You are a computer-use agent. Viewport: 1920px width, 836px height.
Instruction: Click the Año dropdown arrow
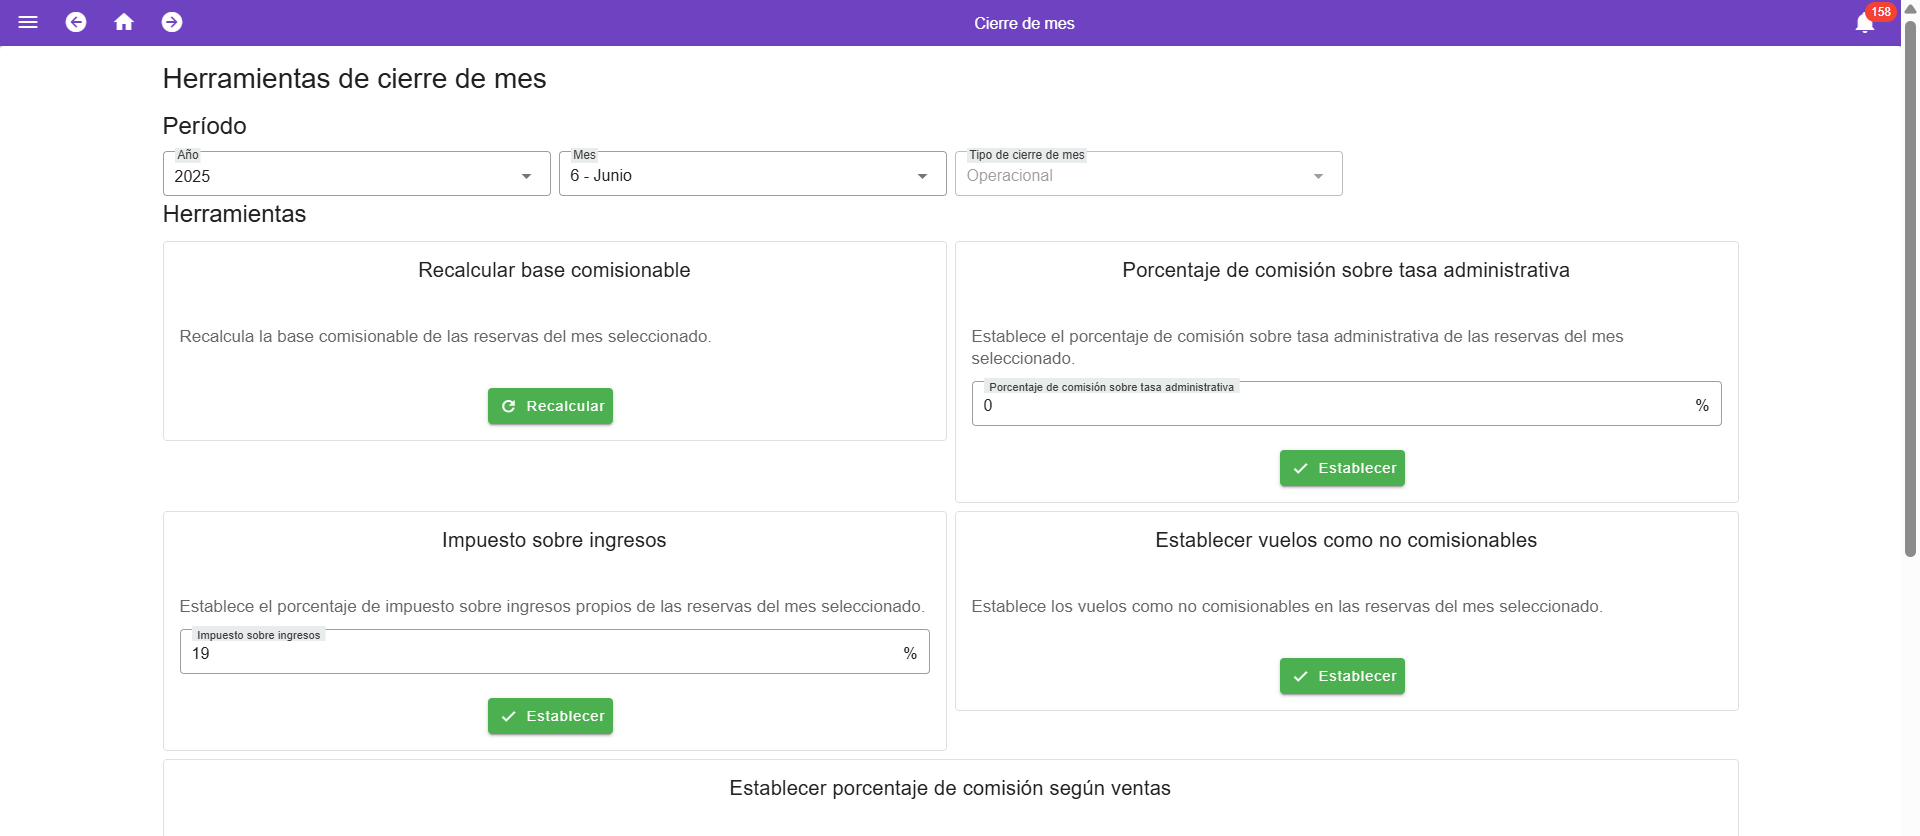tap(526, 176)
